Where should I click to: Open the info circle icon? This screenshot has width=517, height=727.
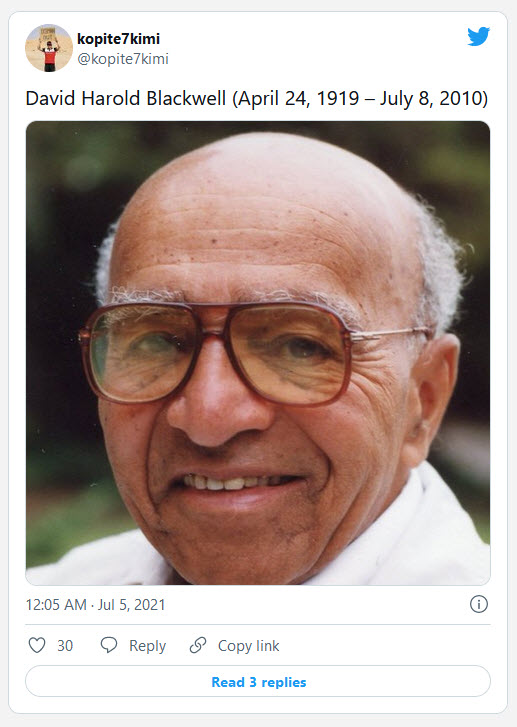[479, 604]
